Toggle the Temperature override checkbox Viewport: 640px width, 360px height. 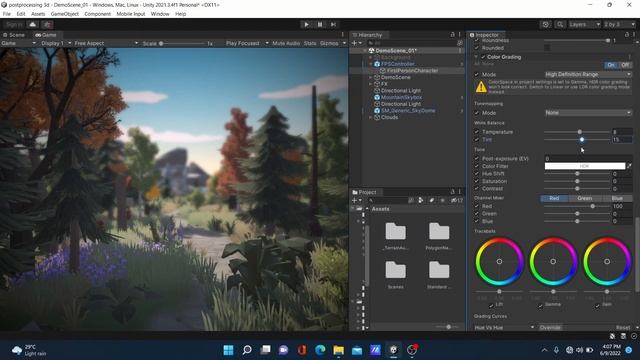476,132
